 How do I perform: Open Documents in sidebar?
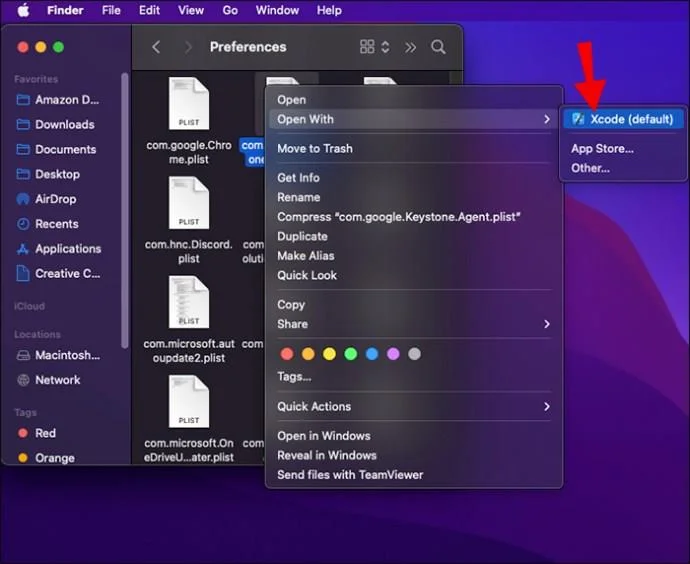coord(56,149)
